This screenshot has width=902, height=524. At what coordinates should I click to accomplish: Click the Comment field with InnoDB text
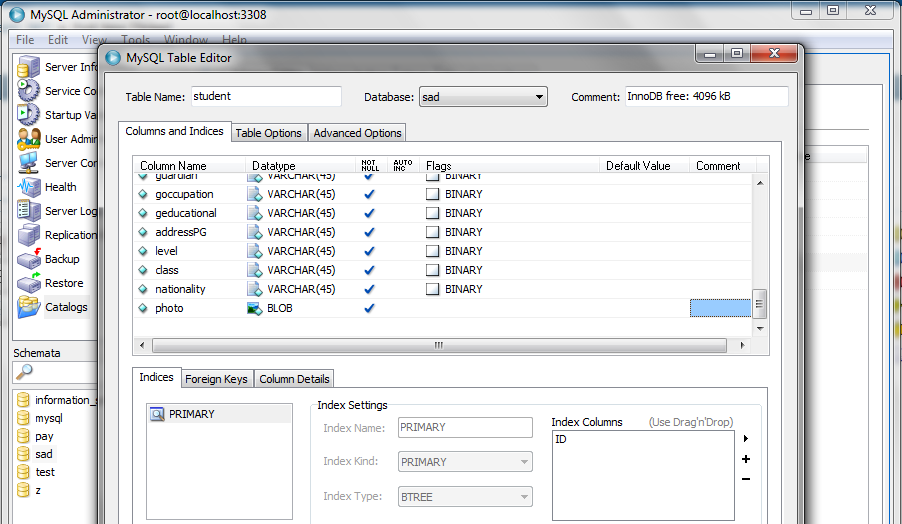[x=706, y=96]
